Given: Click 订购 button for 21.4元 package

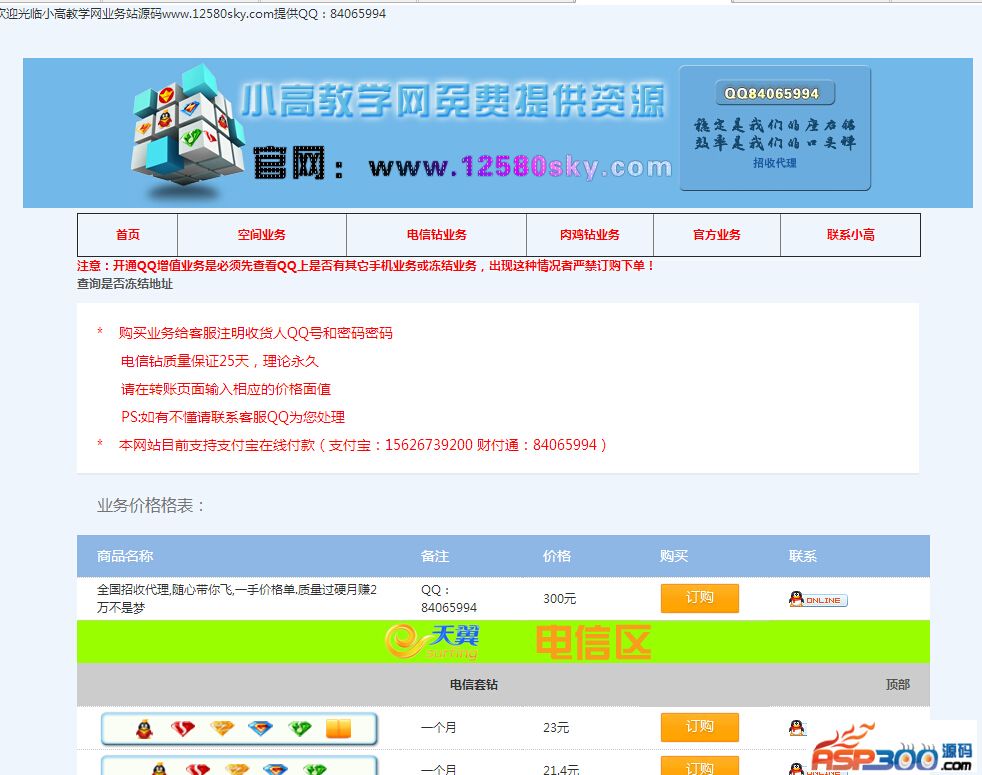Looking at the screenshot, I should [x=700, y=766].
